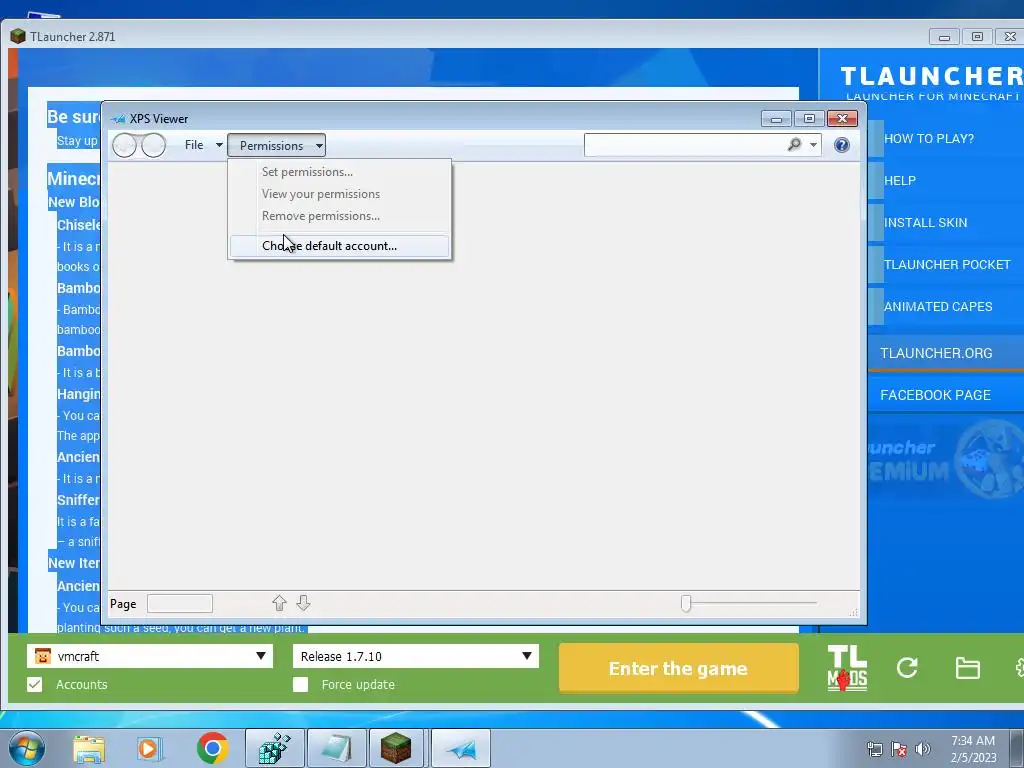This screenshot has width=1024, height=768.
Task: Click the volume speaker tray icon
Action: [922, 749]
